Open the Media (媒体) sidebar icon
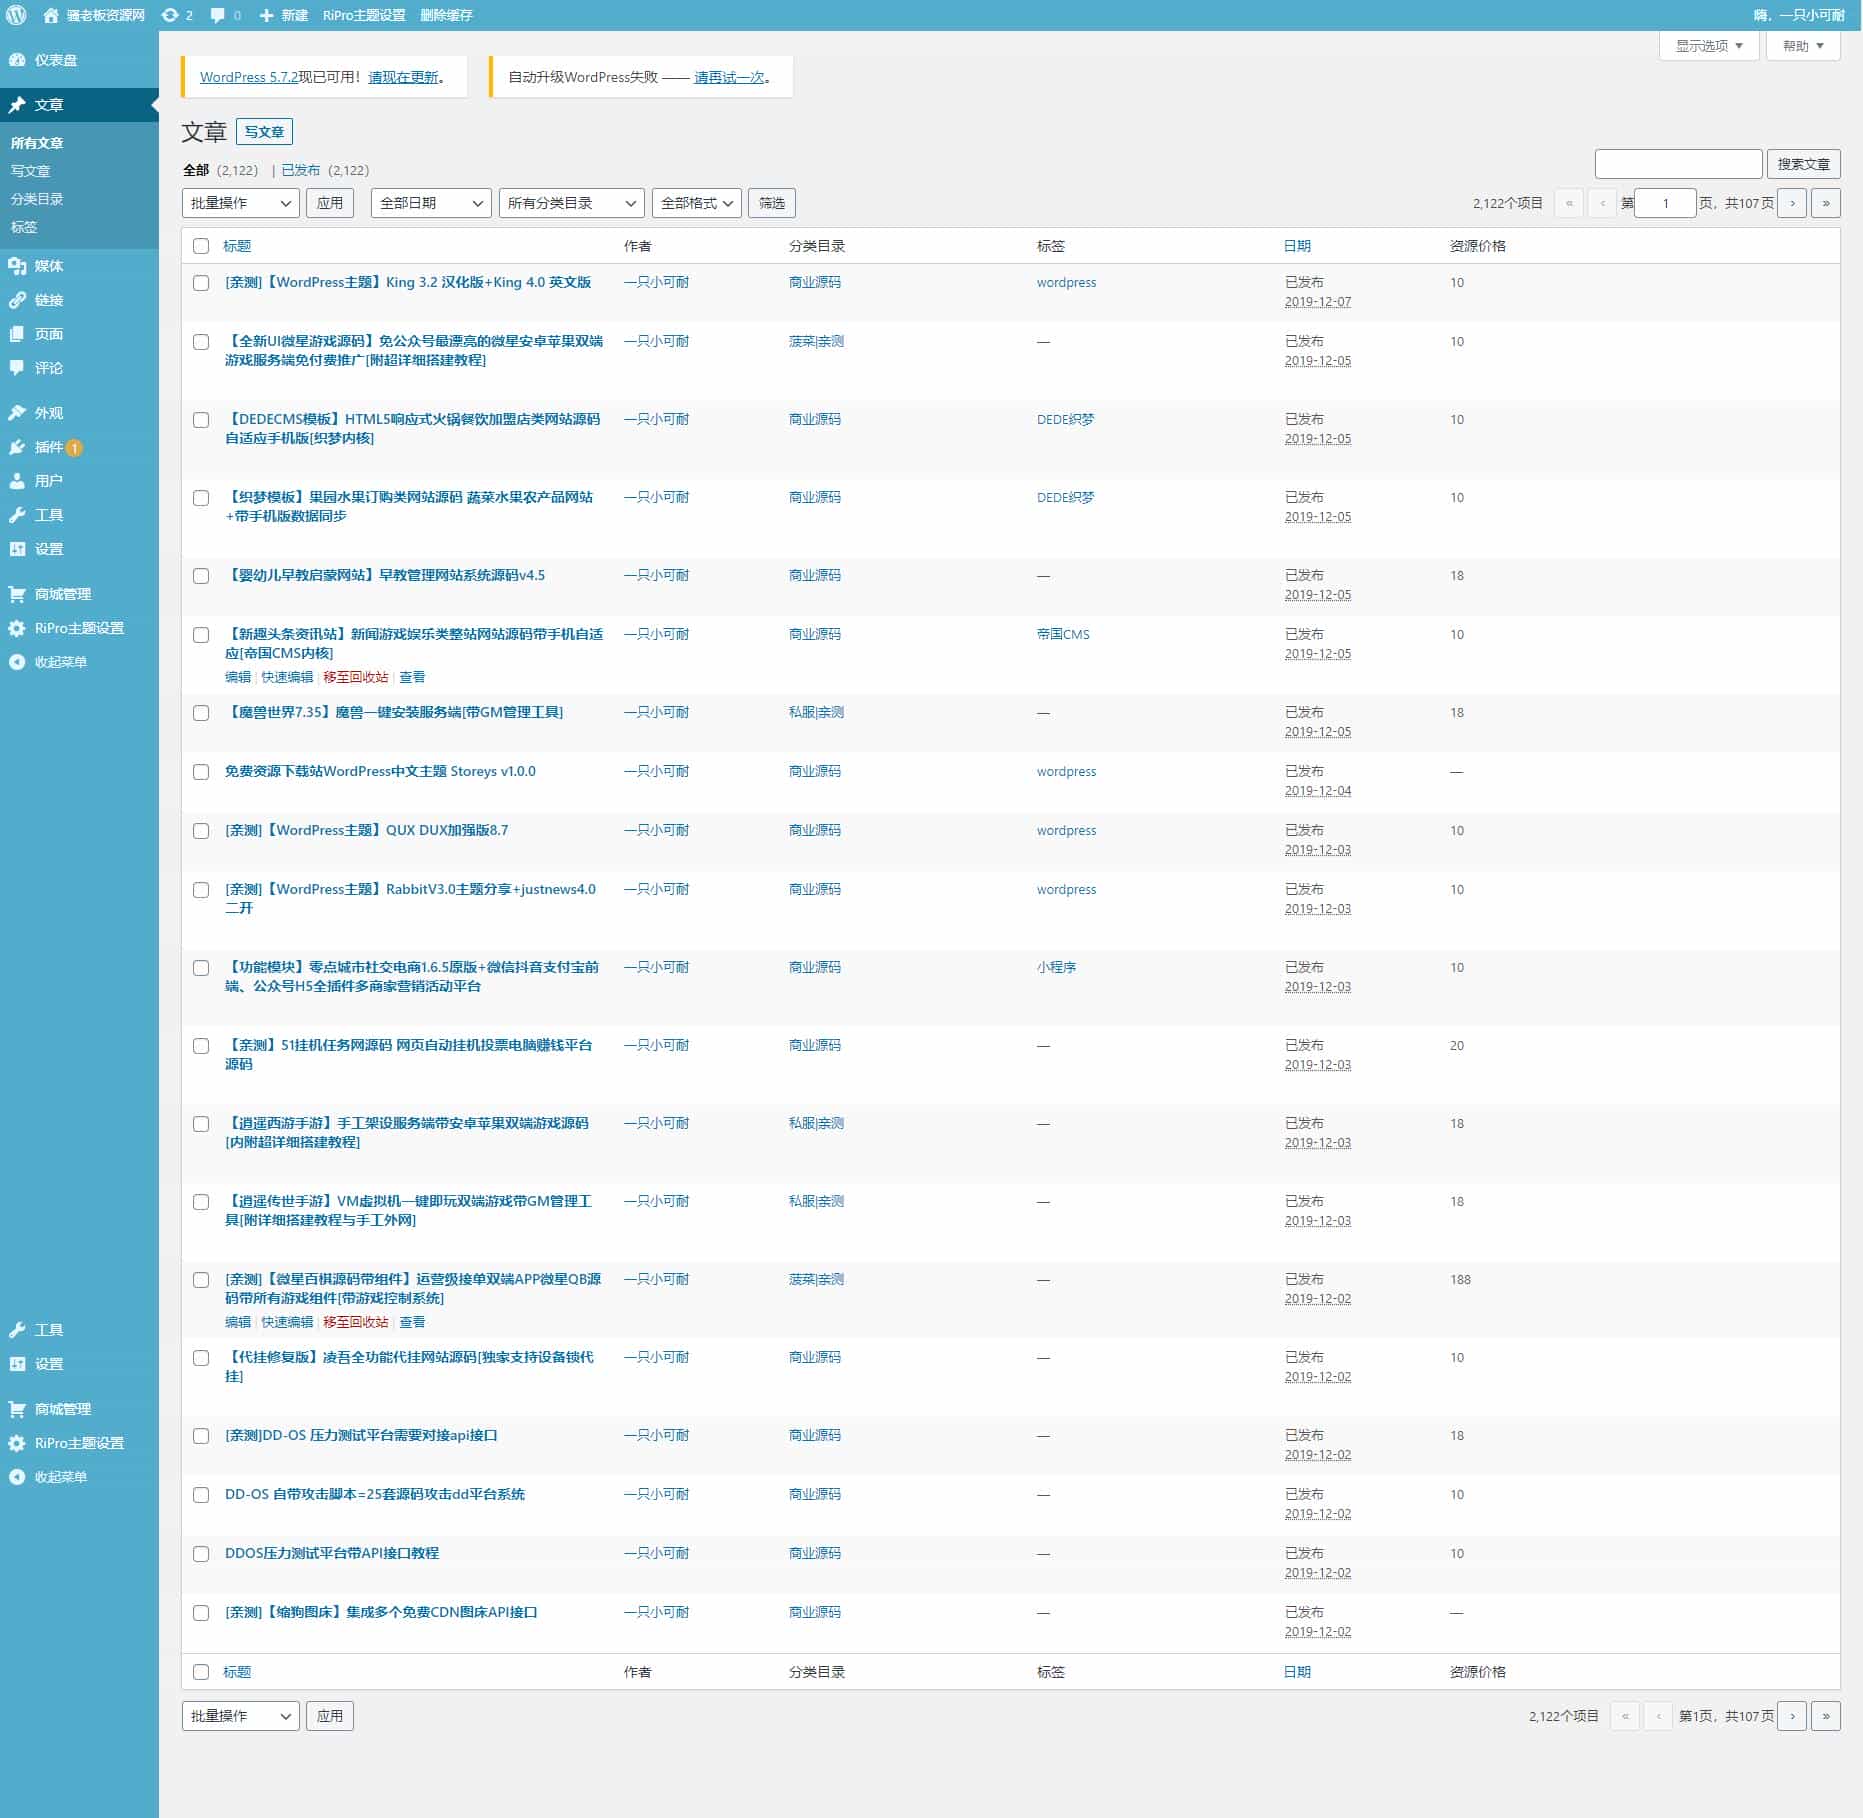This screenshot has height=1818, width=1863. click(x=17, y=266)
